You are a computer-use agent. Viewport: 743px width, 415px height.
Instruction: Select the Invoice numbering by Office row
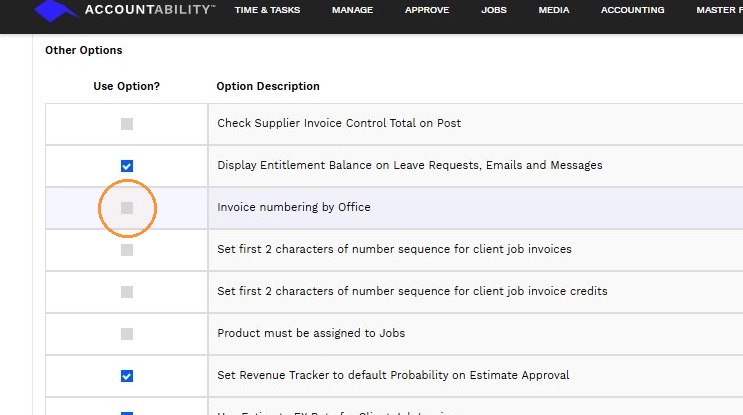click(x=394, y=208)
